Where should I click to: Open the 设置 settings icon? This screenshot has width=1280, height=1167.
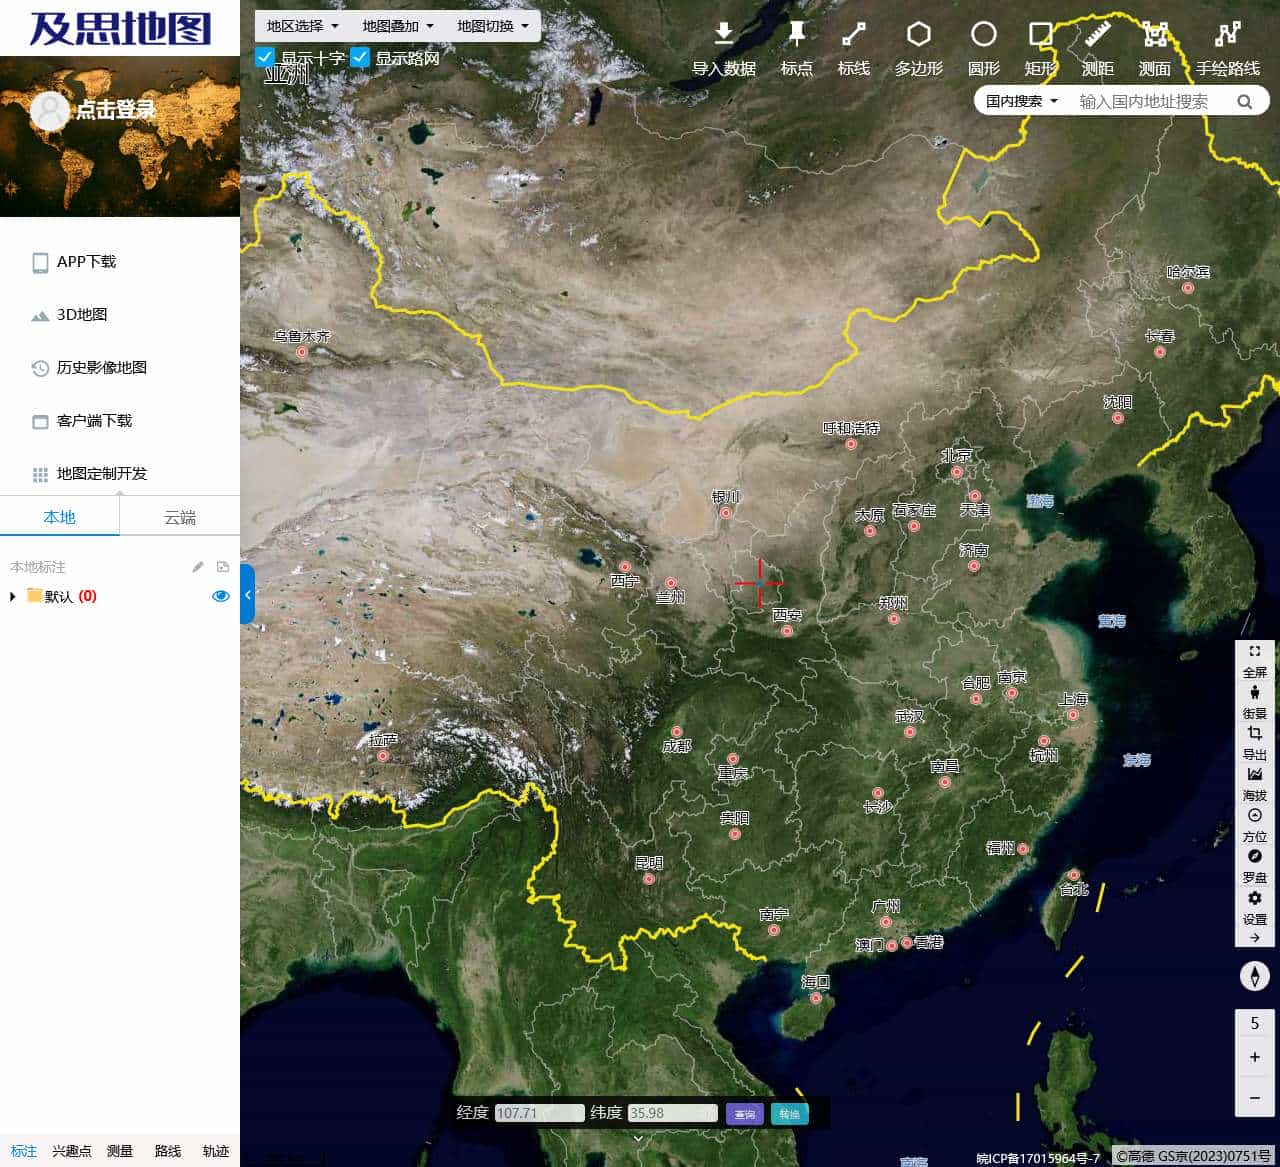pos(1255,908)
